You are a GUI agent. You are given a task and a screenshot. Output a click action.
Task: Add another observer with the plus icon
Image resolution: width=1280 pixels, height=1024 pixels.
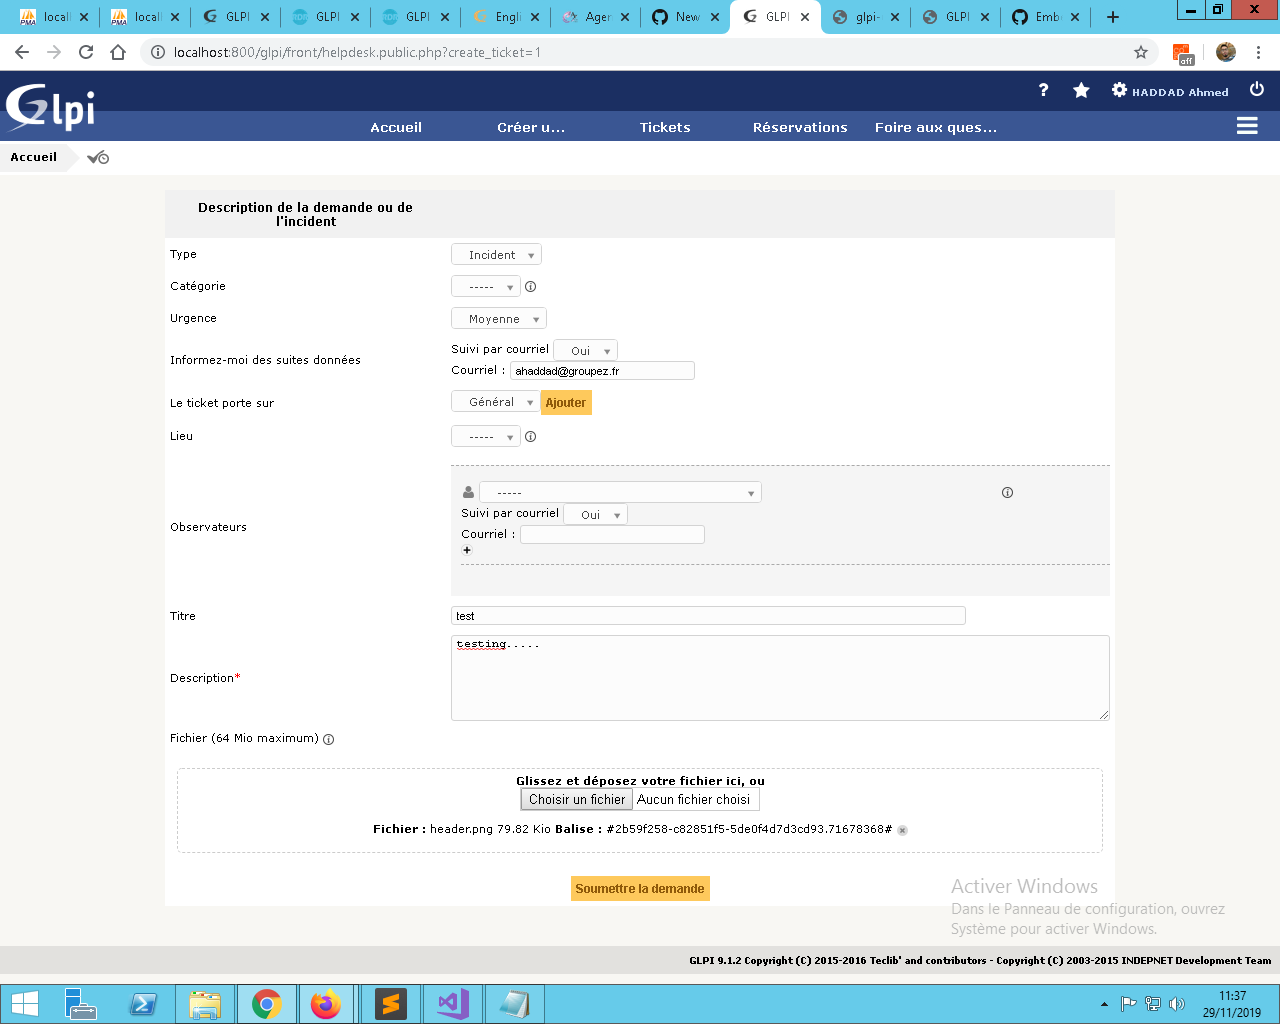(x=467, y=550)
